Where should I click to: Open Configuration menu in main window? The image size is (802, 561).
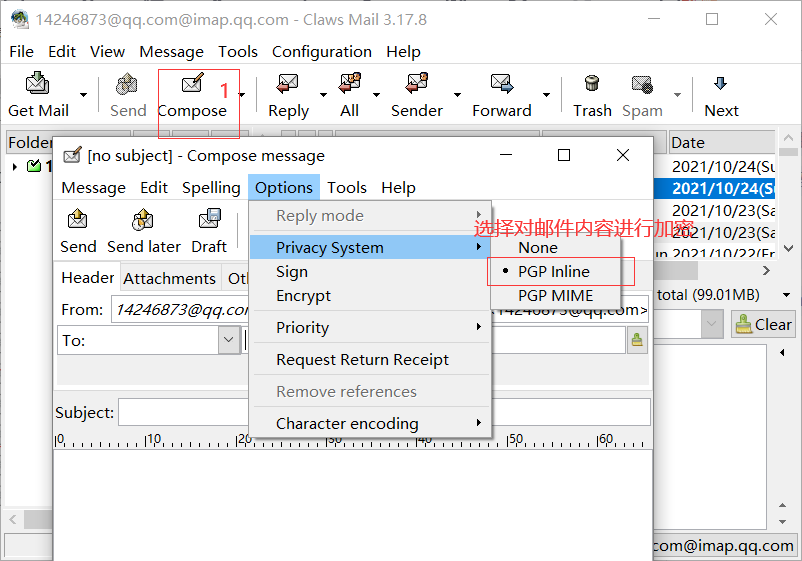coord(322,52)
